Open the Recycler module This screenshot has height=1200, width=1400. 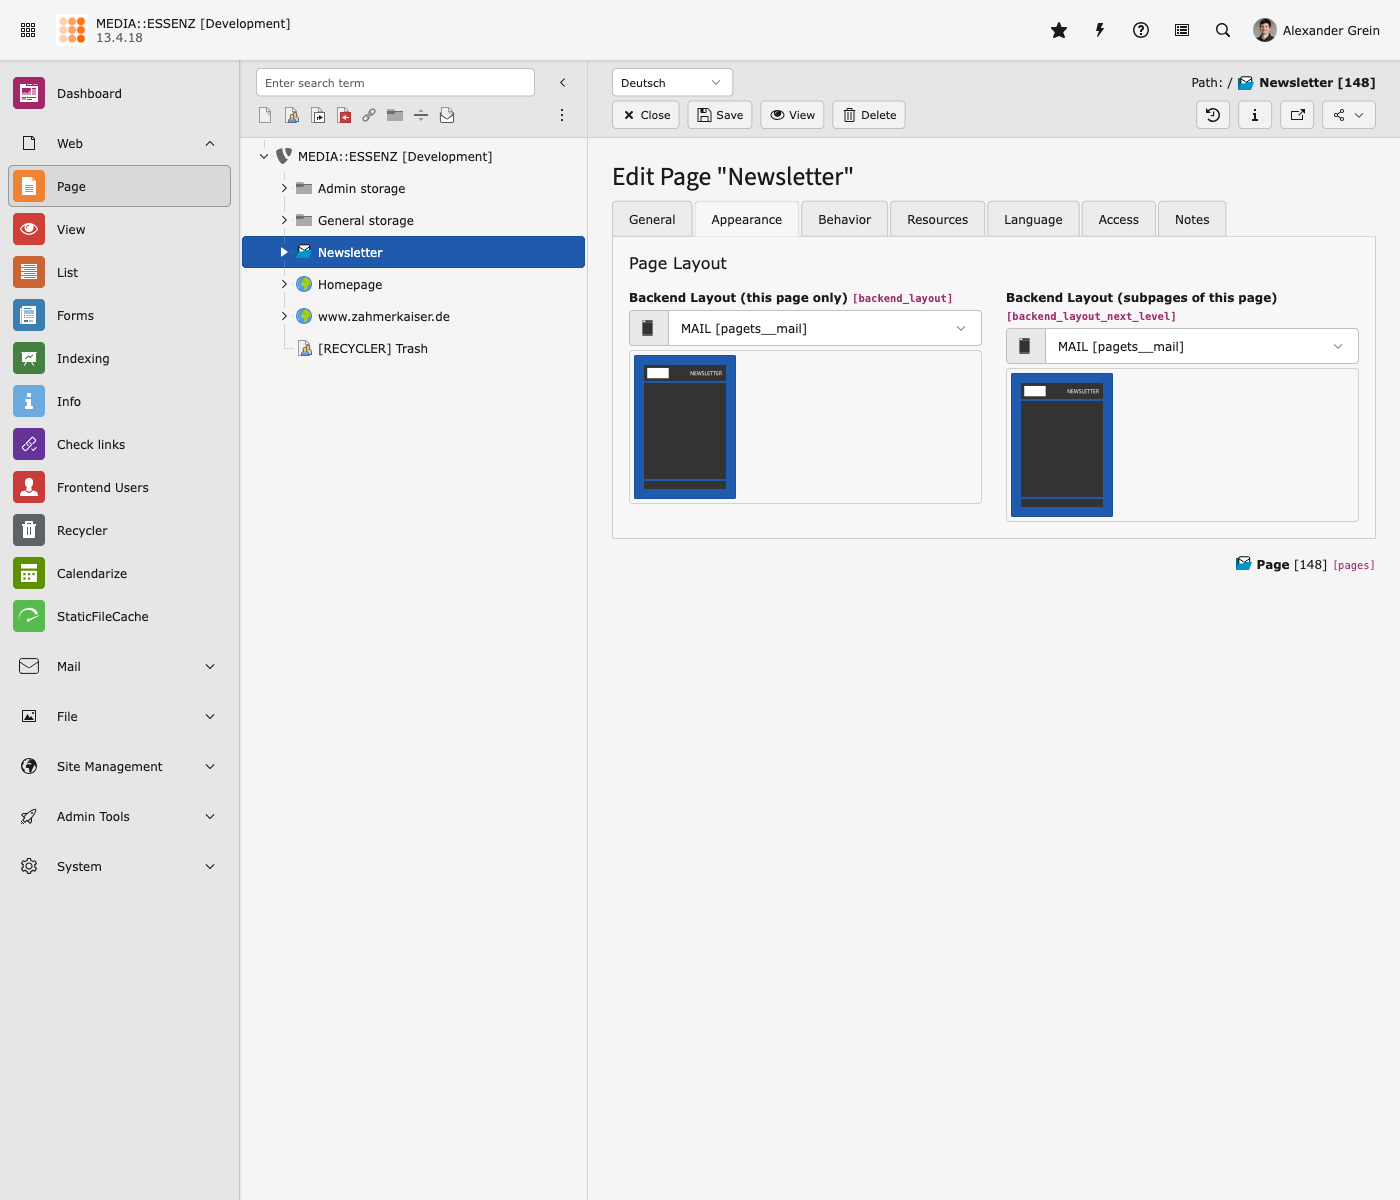pyautogui.click(x=82, y=530)
